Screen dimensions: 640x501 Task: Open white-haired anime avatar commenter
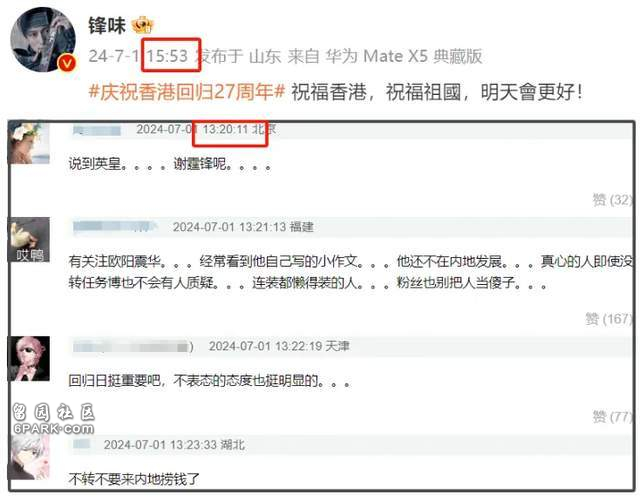point(29,457)
